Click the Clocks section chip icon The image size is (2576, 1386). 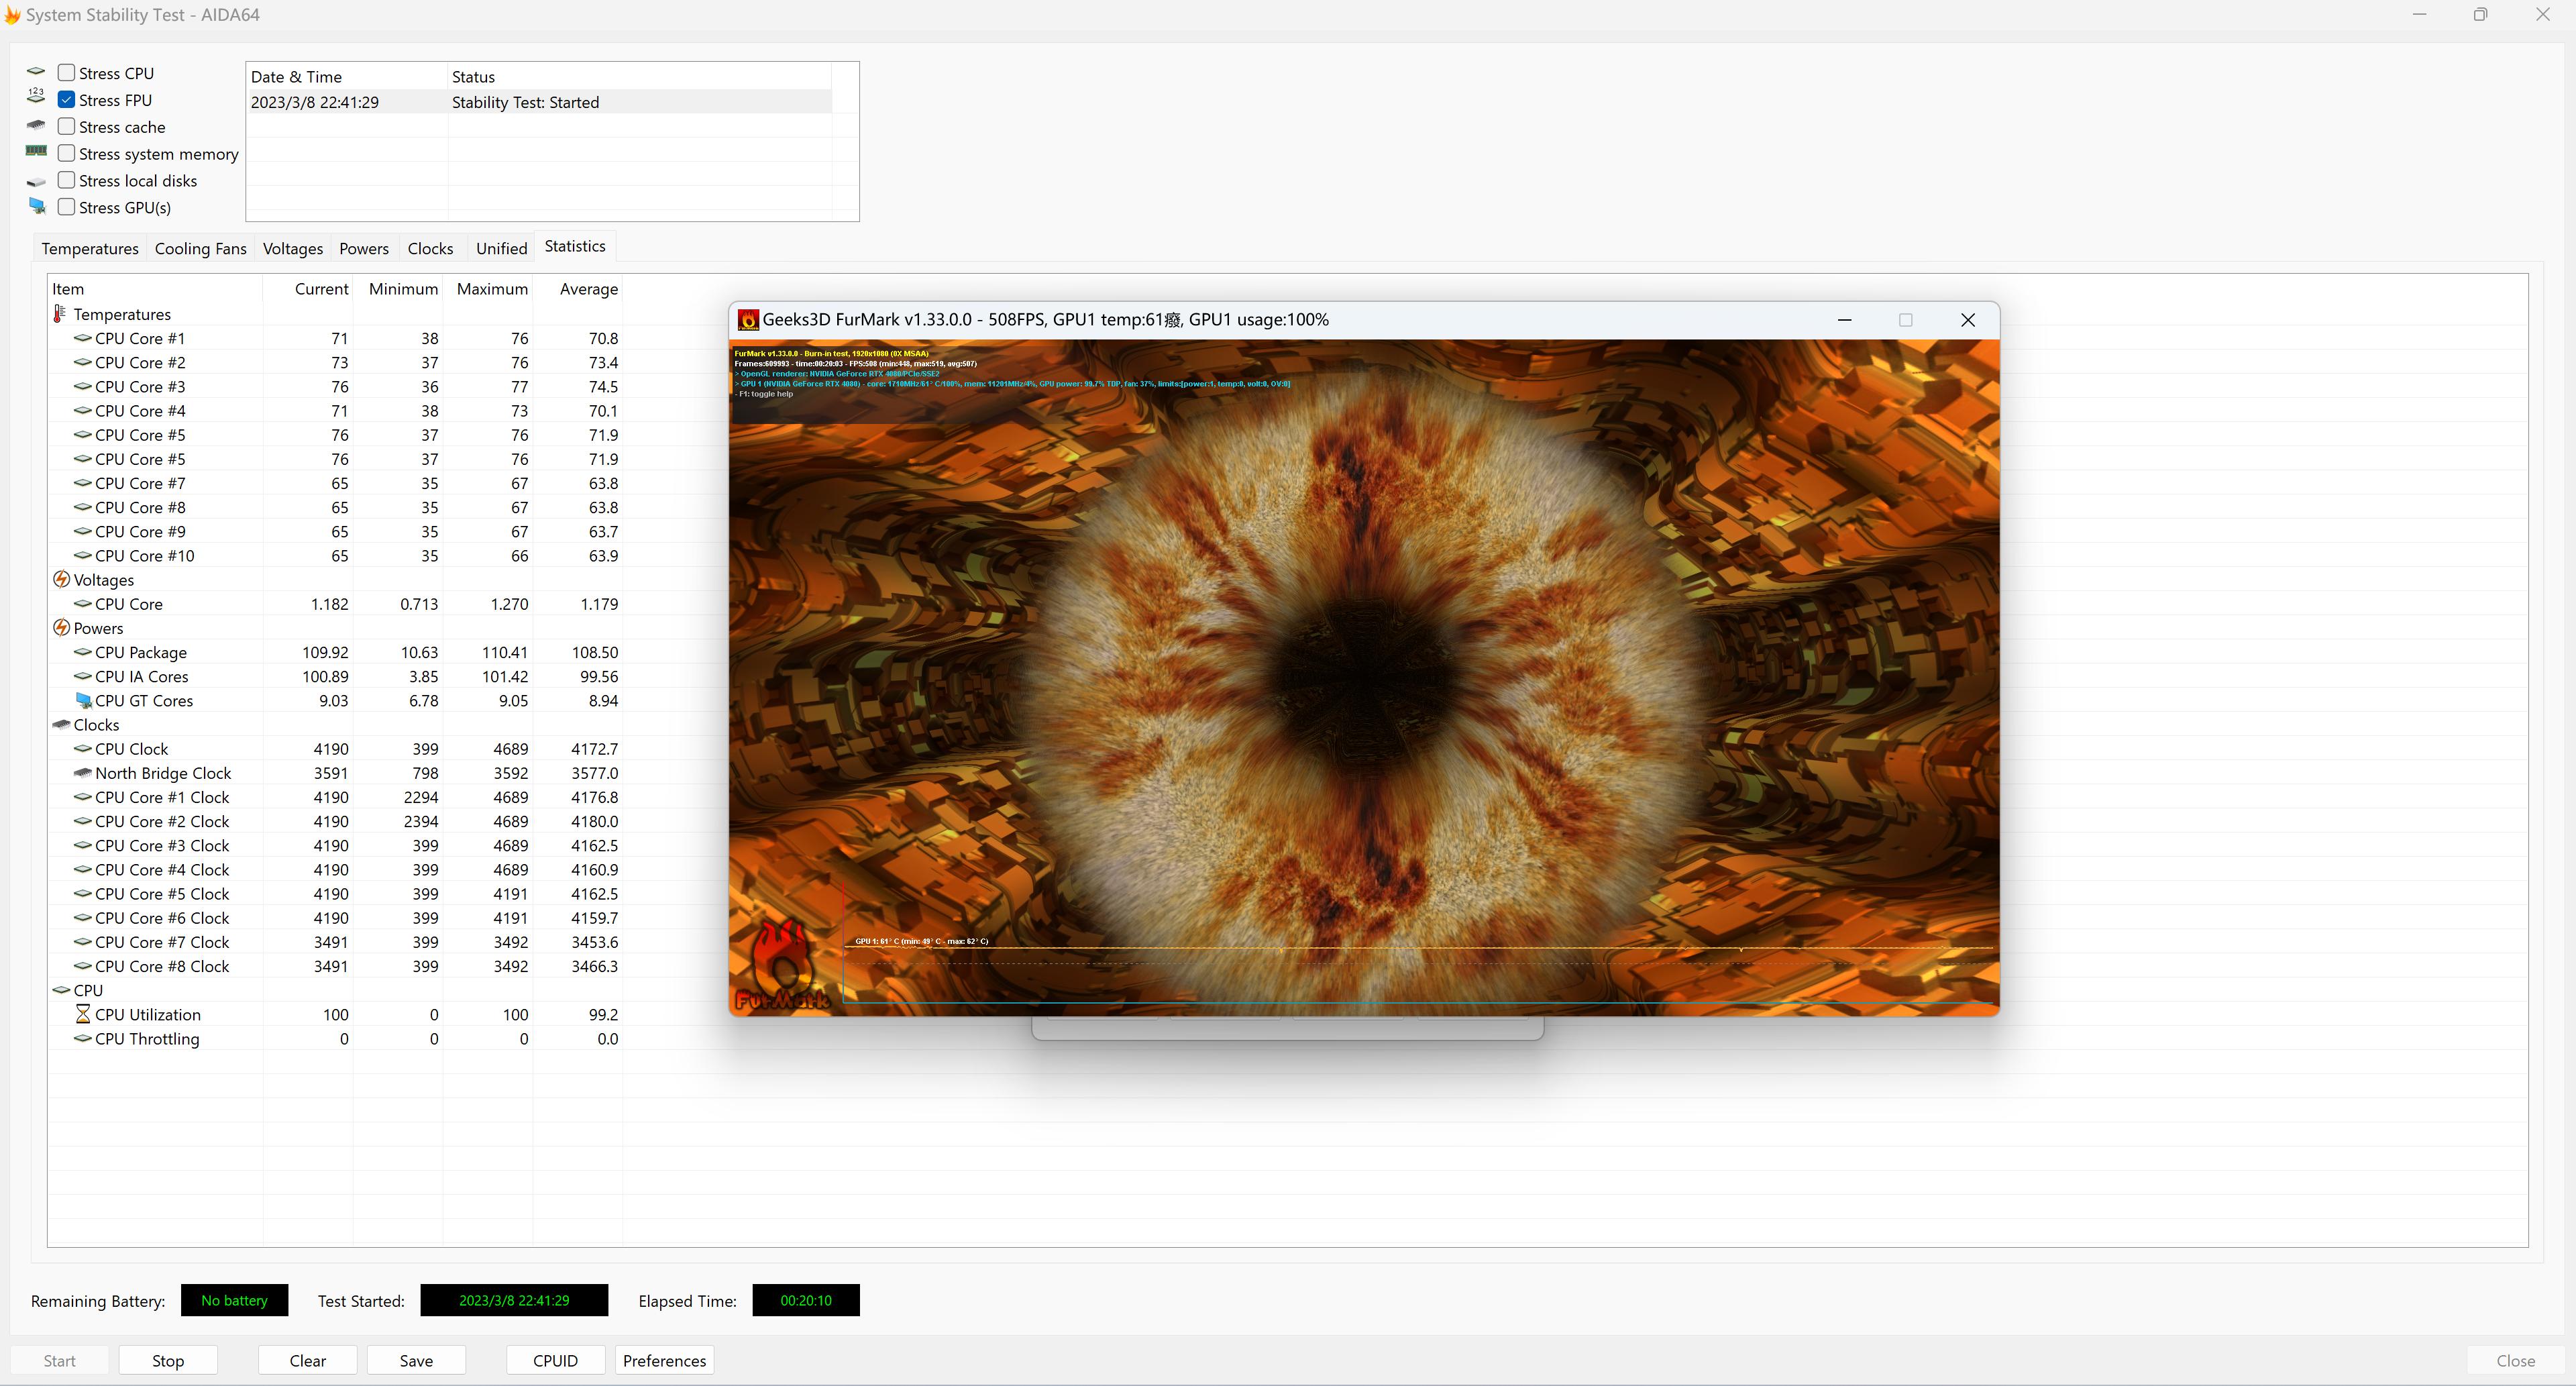point(61,724)
